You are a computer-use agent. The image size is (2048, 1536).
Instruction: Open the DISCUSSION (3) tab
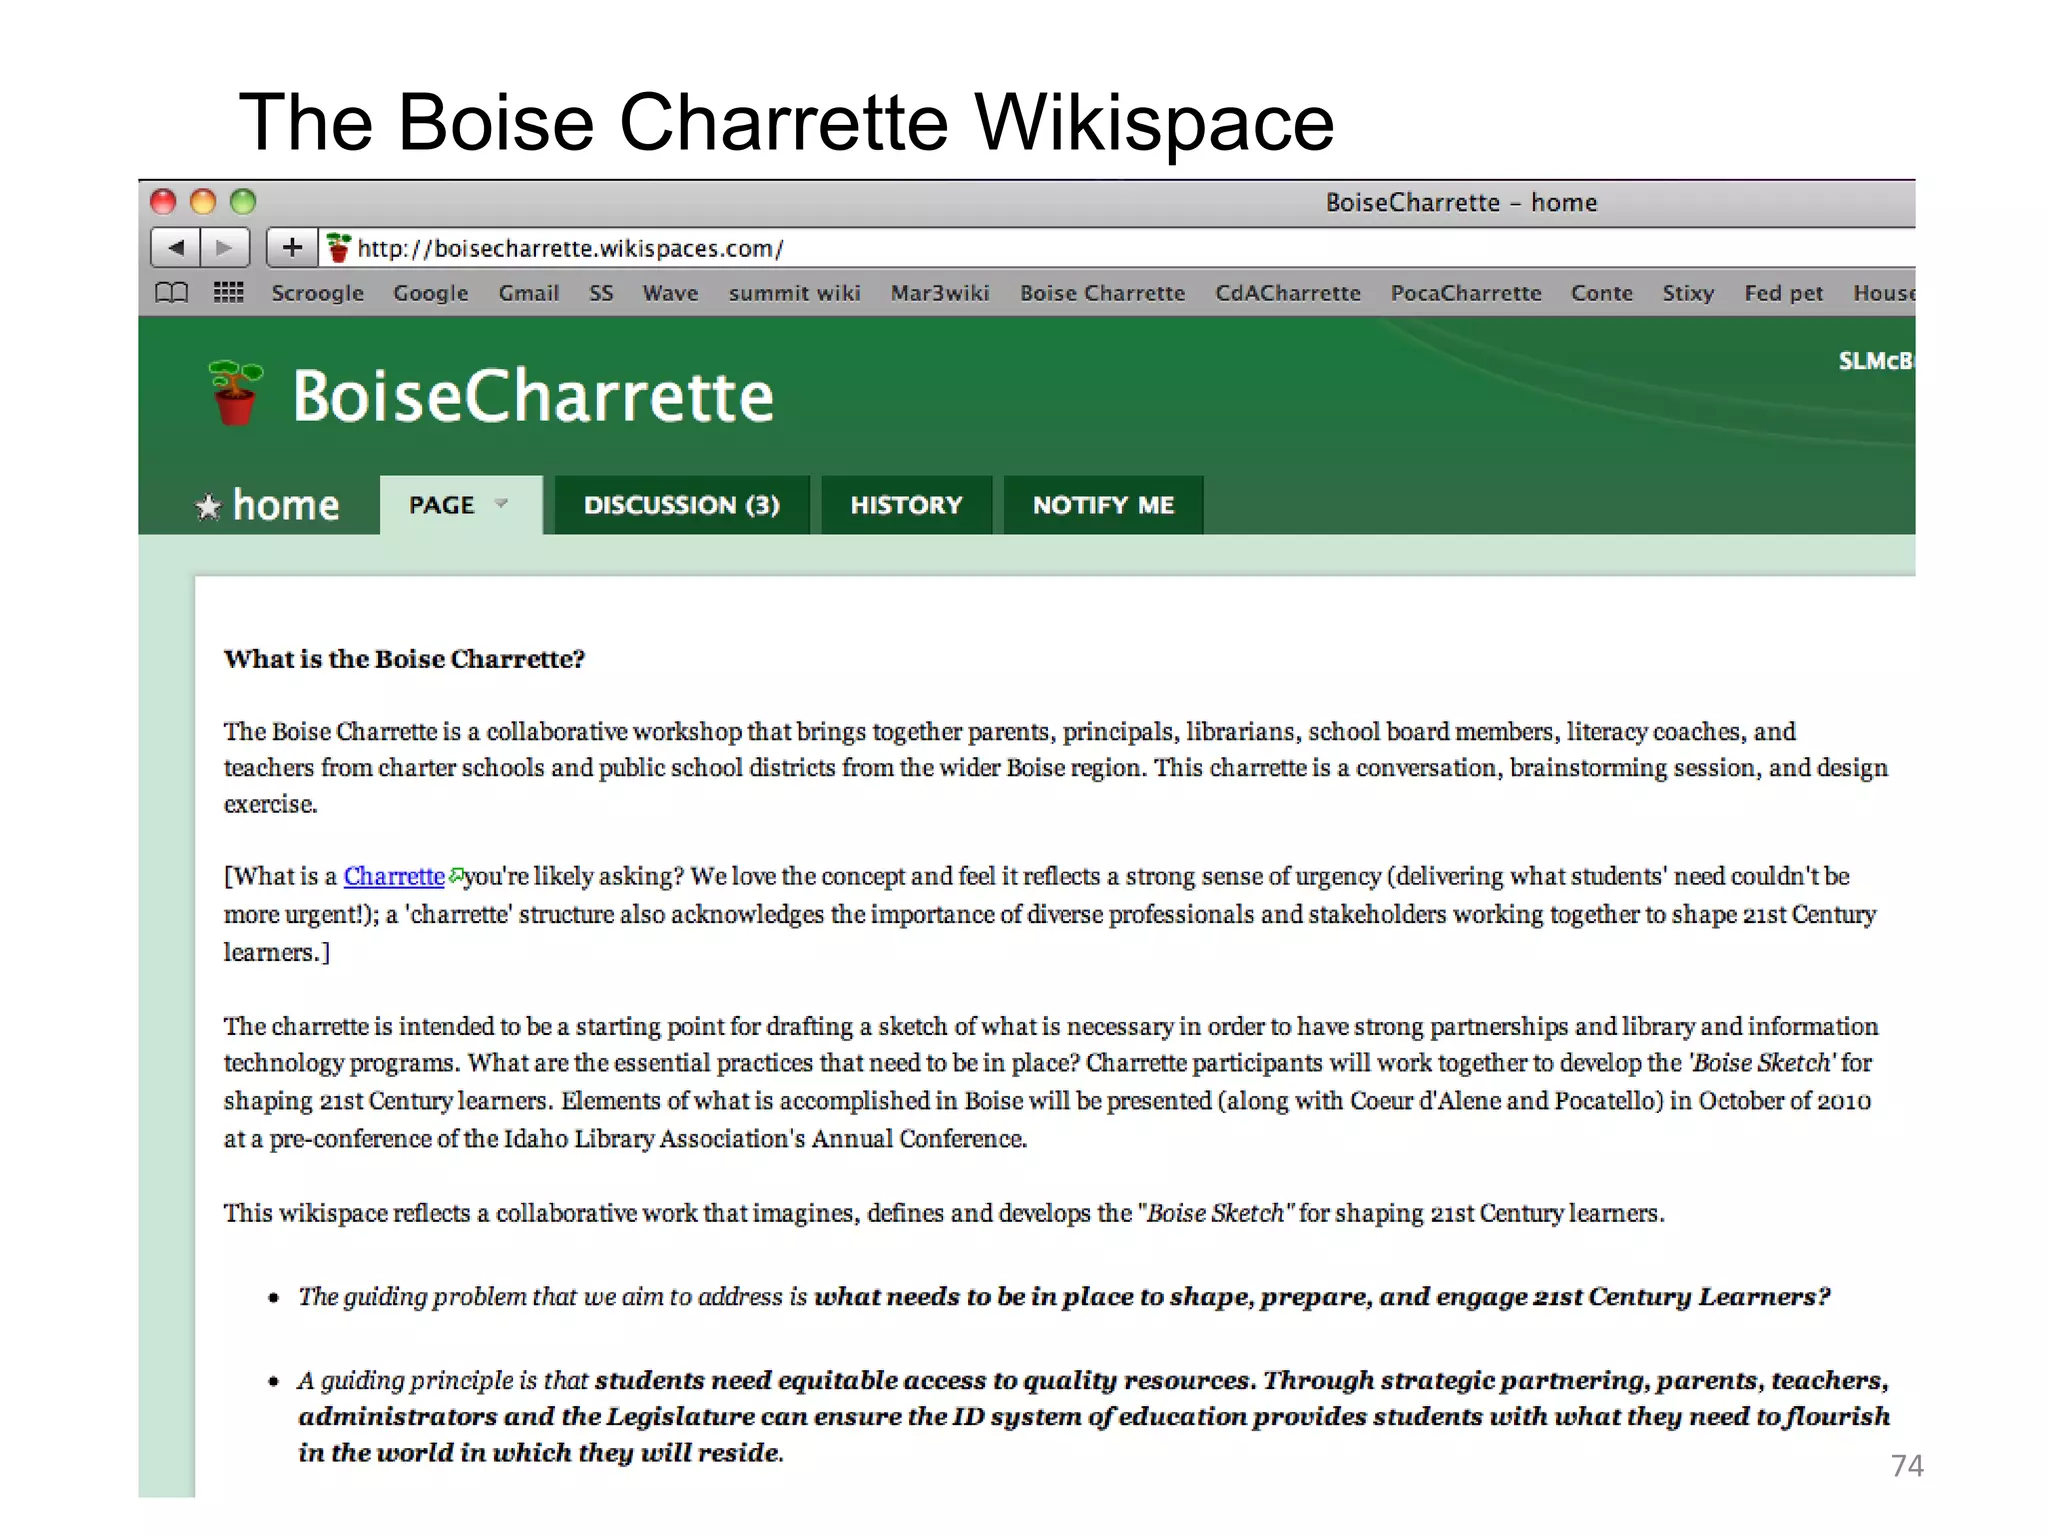coord(681,505)
